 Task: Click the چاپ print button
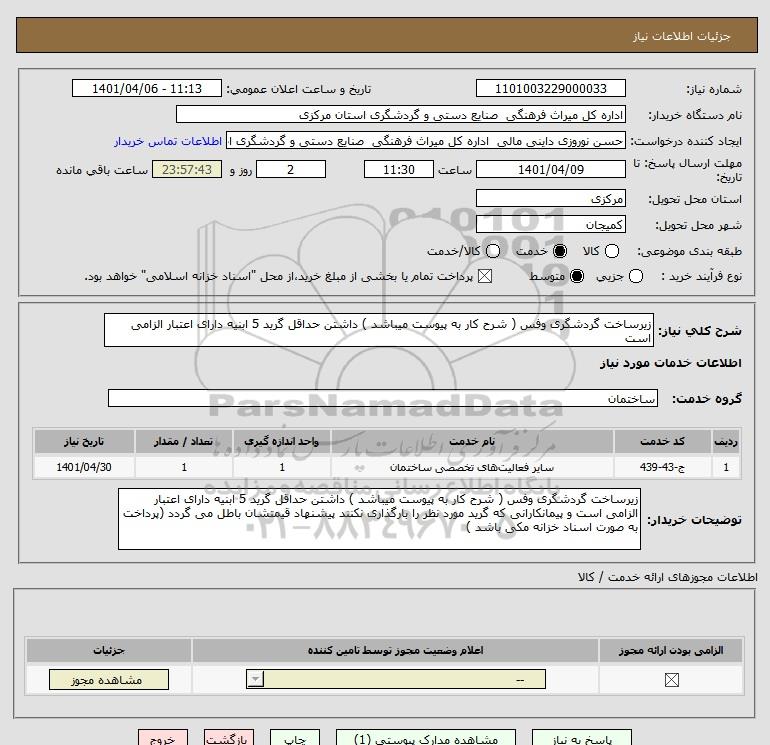[295, 738]
